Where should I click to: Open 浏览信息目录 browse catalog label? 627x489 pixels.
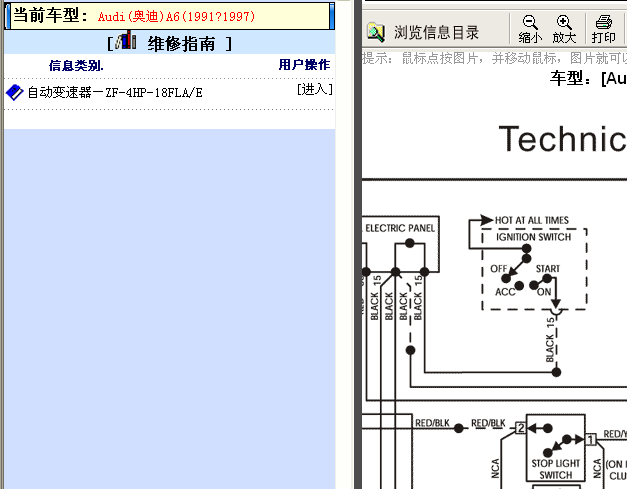coord(436,32)
